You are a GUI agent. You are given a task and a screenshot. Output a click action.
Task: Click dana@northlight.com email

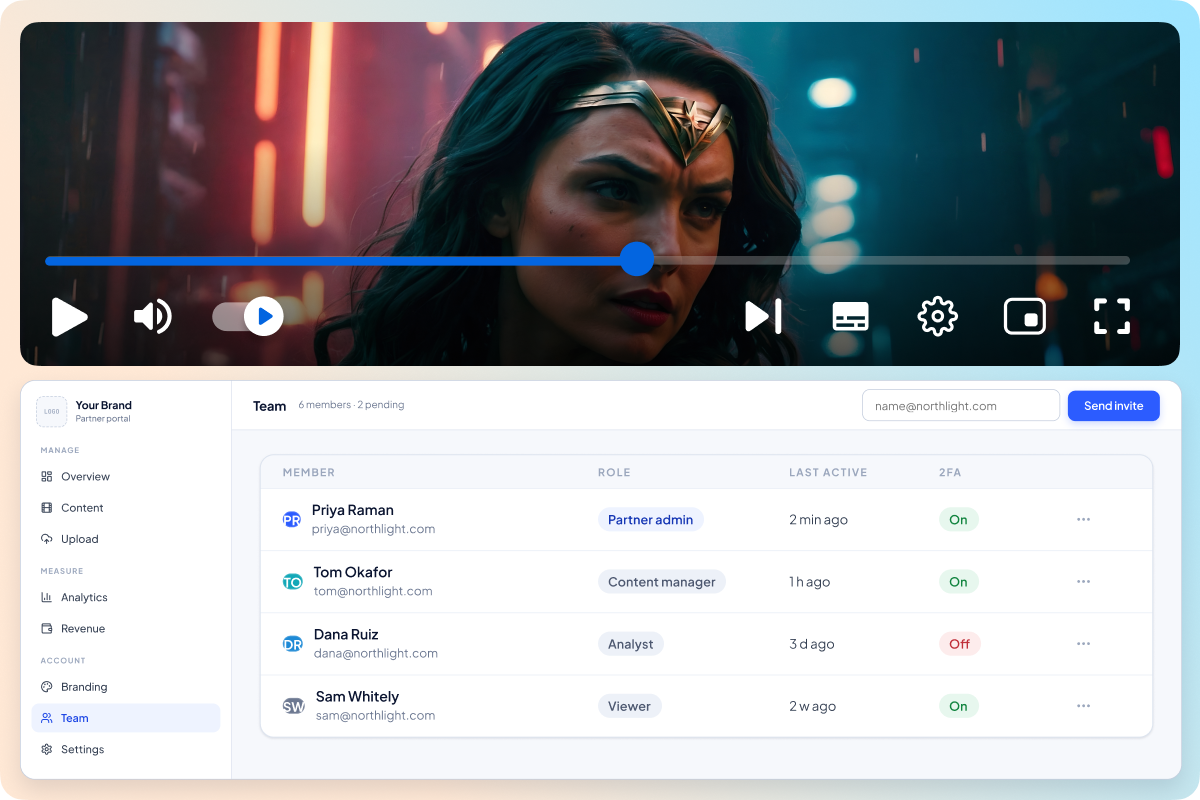click(x=376, y=653)
